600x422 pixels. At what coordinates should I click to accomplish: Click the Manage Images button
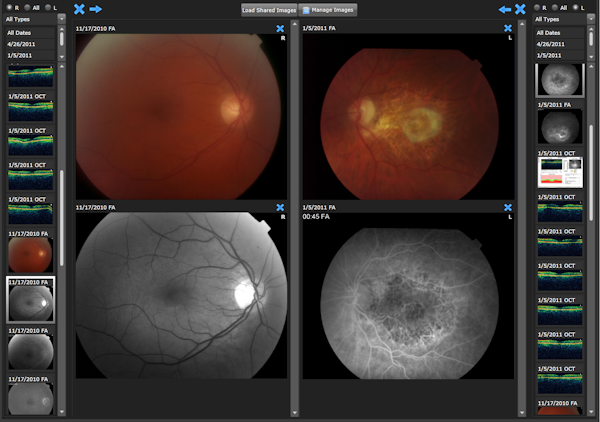(x=328, y=10)
